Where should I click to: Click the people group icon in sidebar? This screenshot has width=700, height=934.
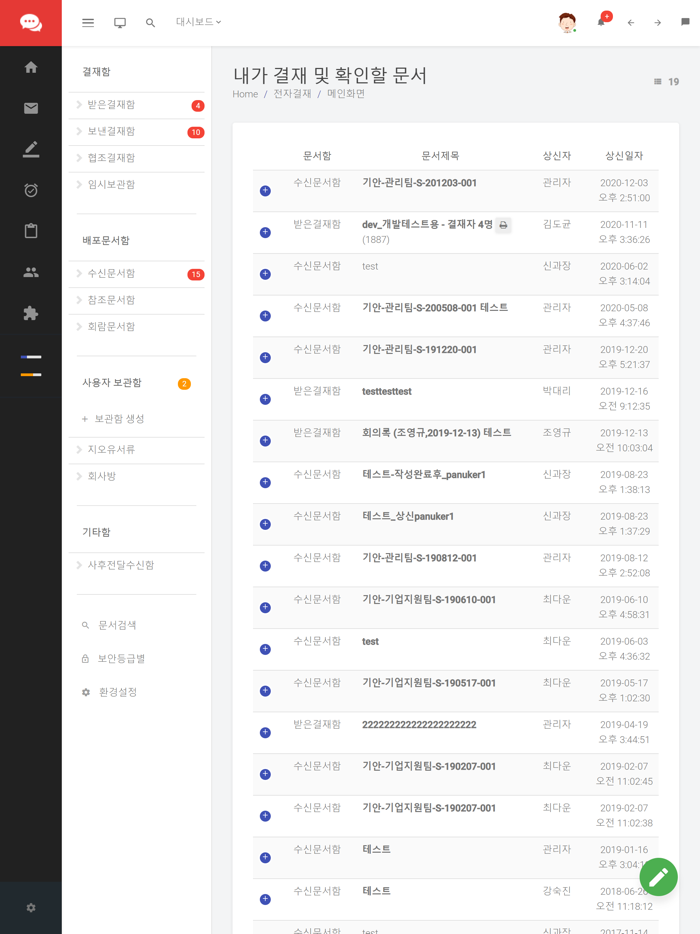click(31, 272)
